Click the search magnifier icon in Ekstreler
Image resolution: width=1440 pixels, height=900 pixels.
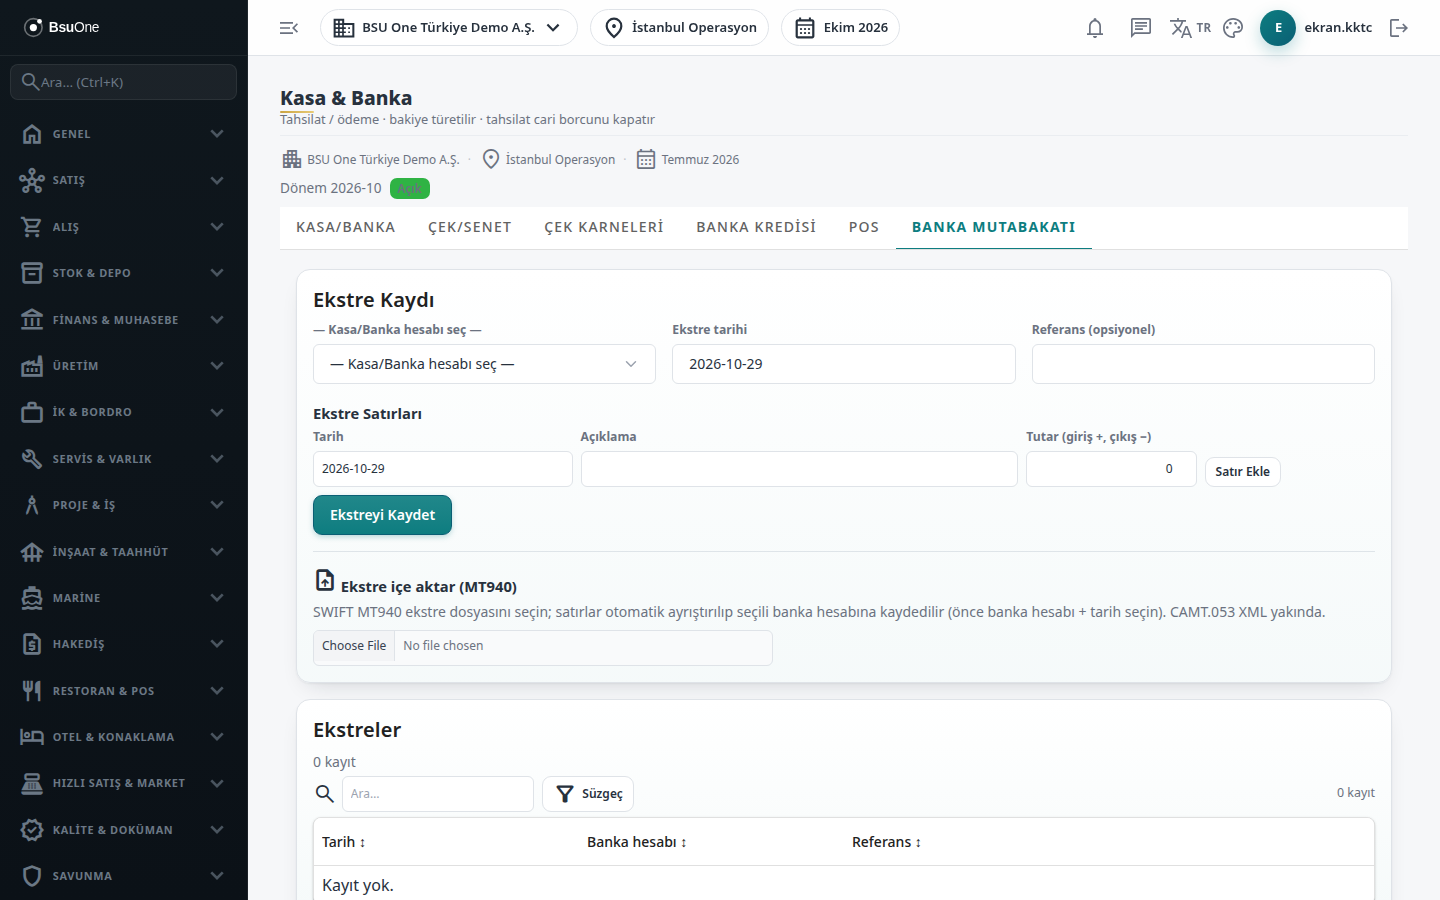pos(324,794)
